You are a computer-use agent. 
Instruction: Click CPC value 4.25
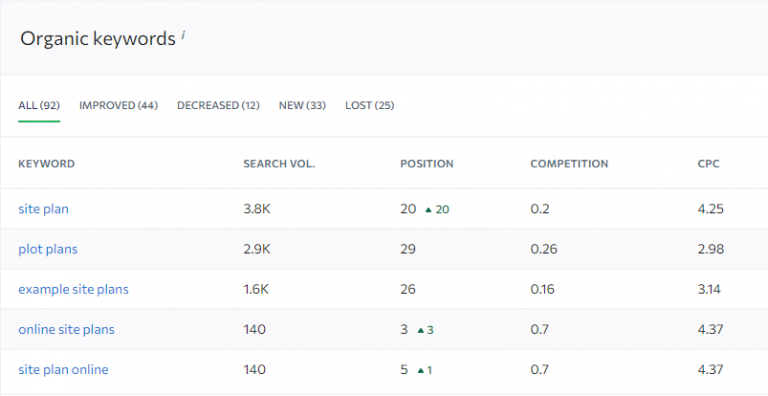coord(711,209)
